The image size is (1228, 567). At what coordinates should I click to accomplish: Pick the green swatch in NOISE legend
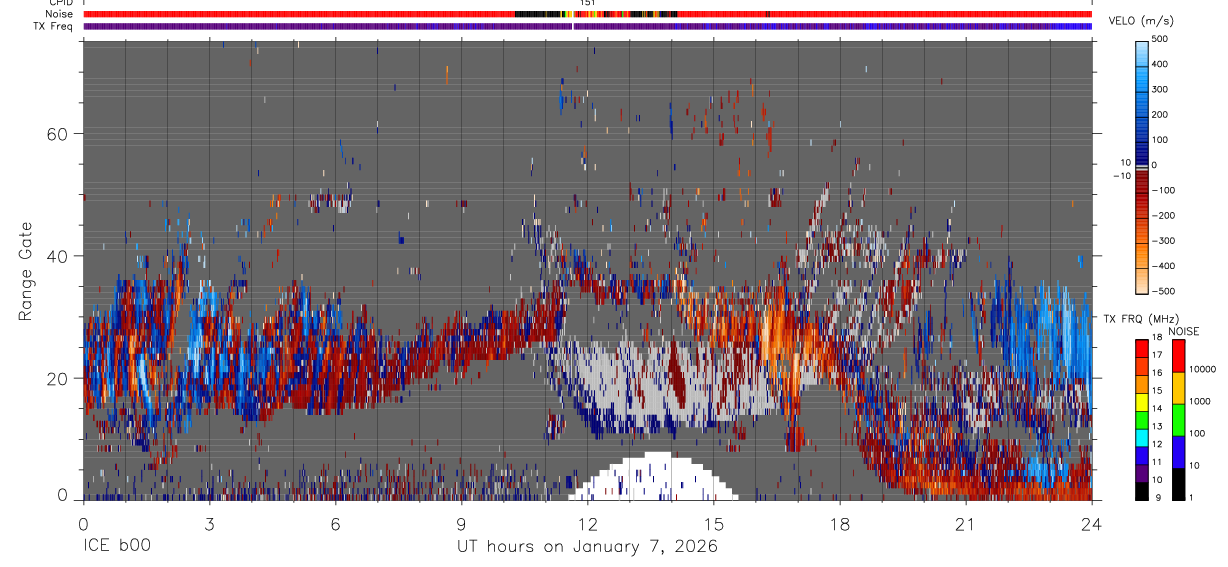[1178, 420]
